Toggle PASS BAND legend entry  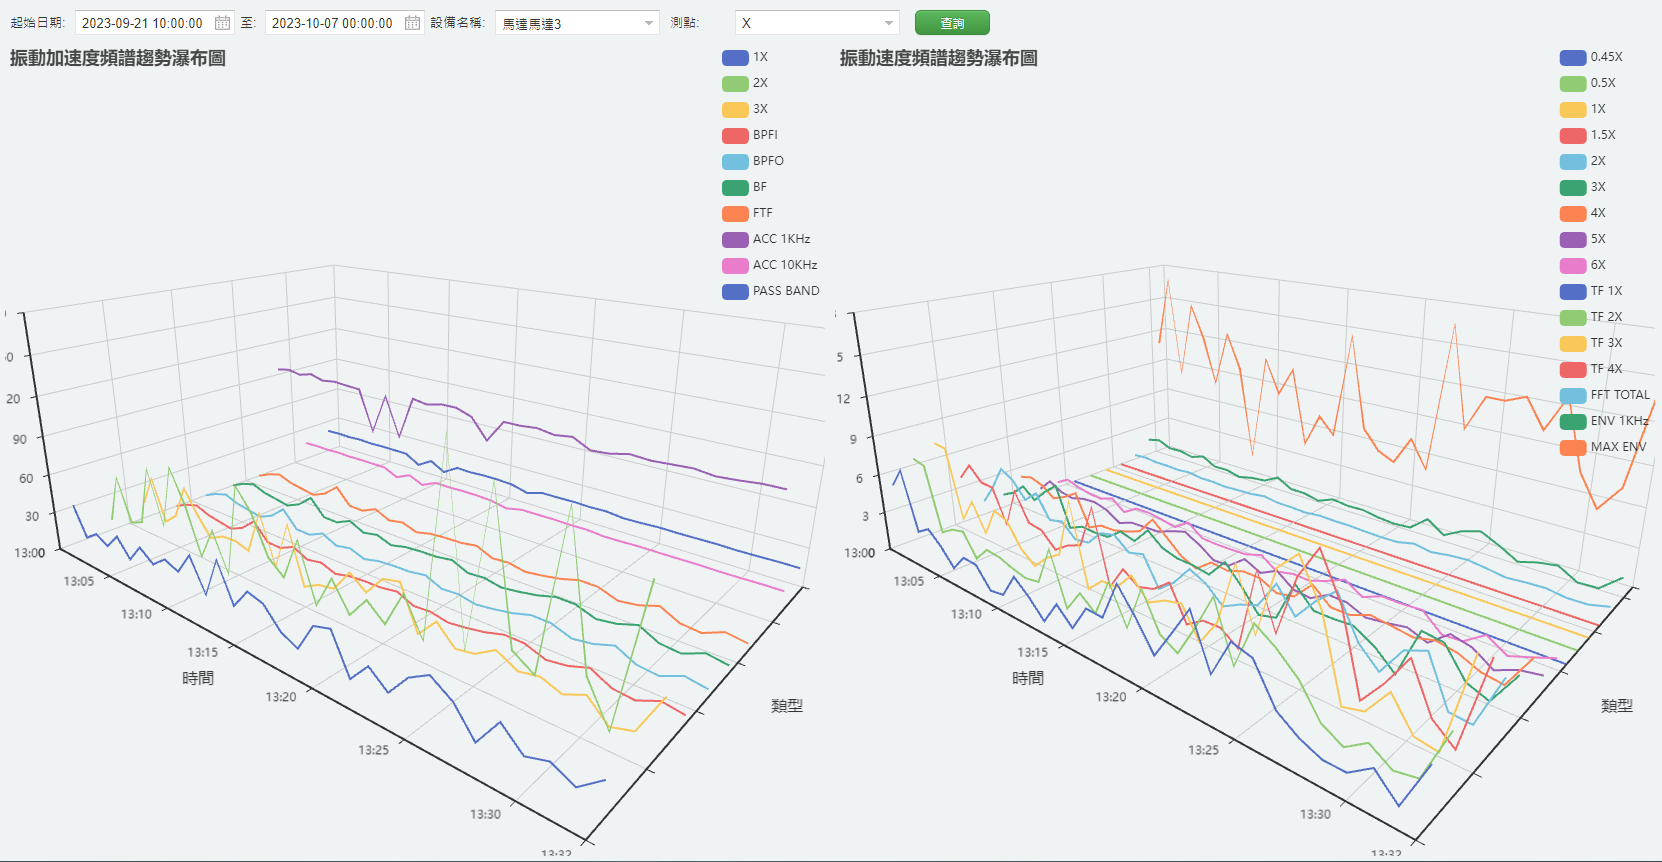click(x=771, y=291)
